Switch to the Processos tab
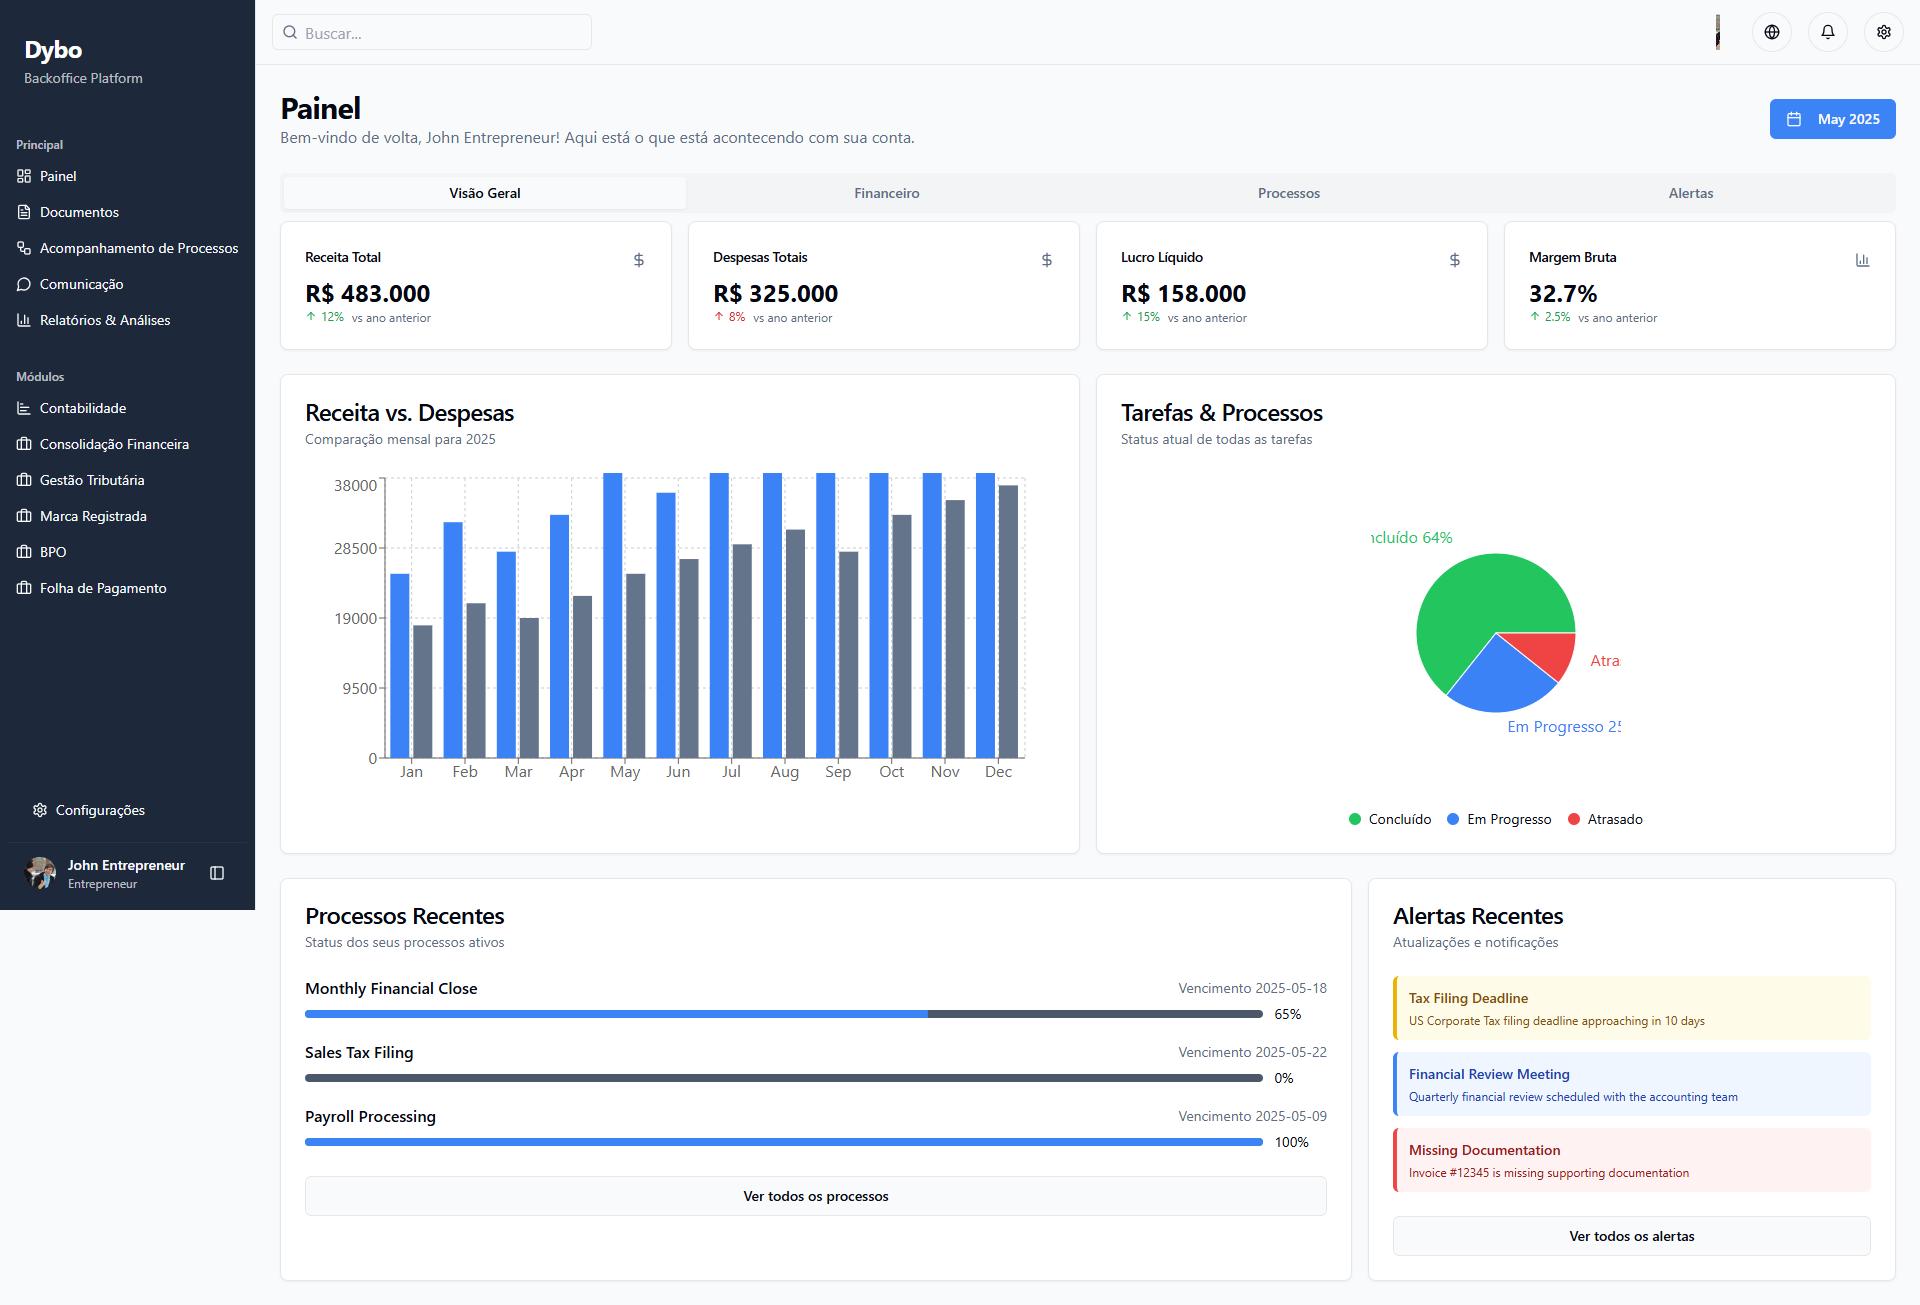Viewport: 1920px width, 1305px height. pos(1289,193)
